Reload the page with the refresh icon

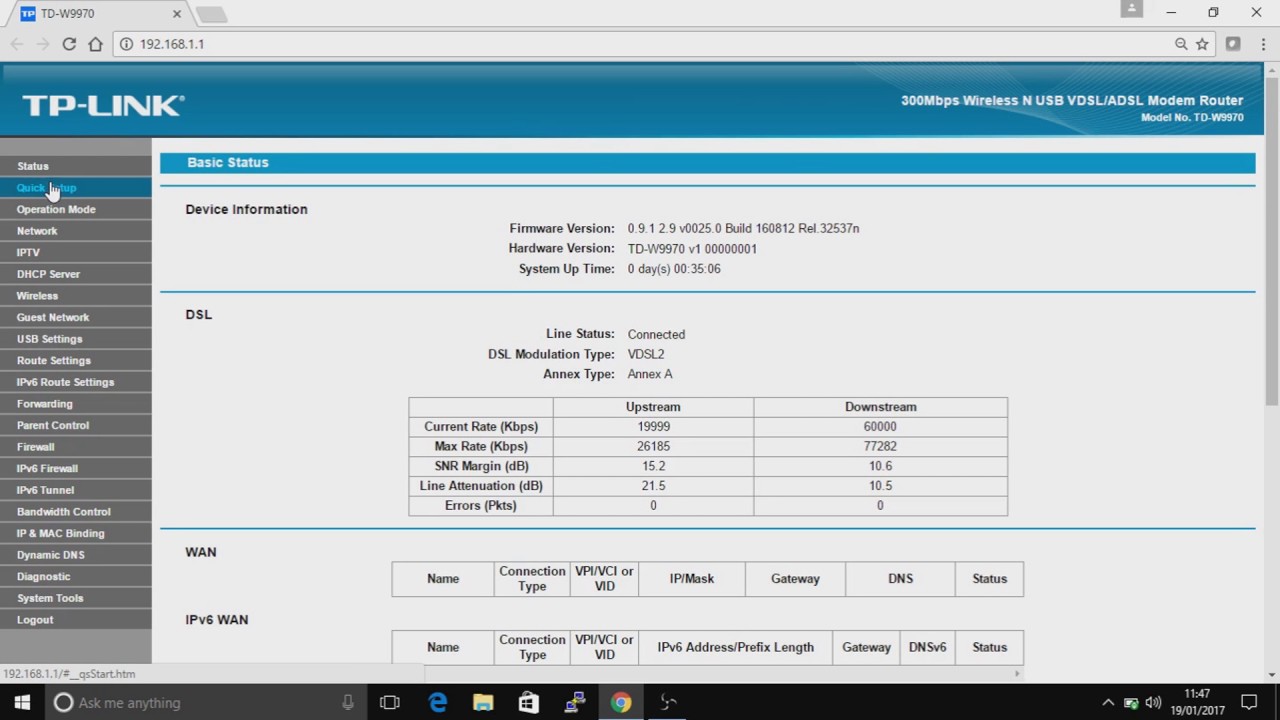click(69, 44)
